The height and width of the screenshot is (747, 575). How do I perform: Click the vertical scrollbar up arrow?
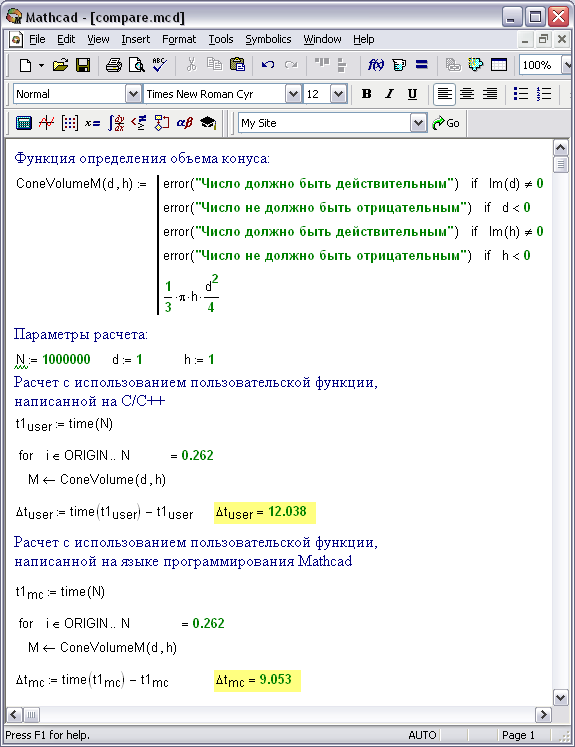click(560, 148)
